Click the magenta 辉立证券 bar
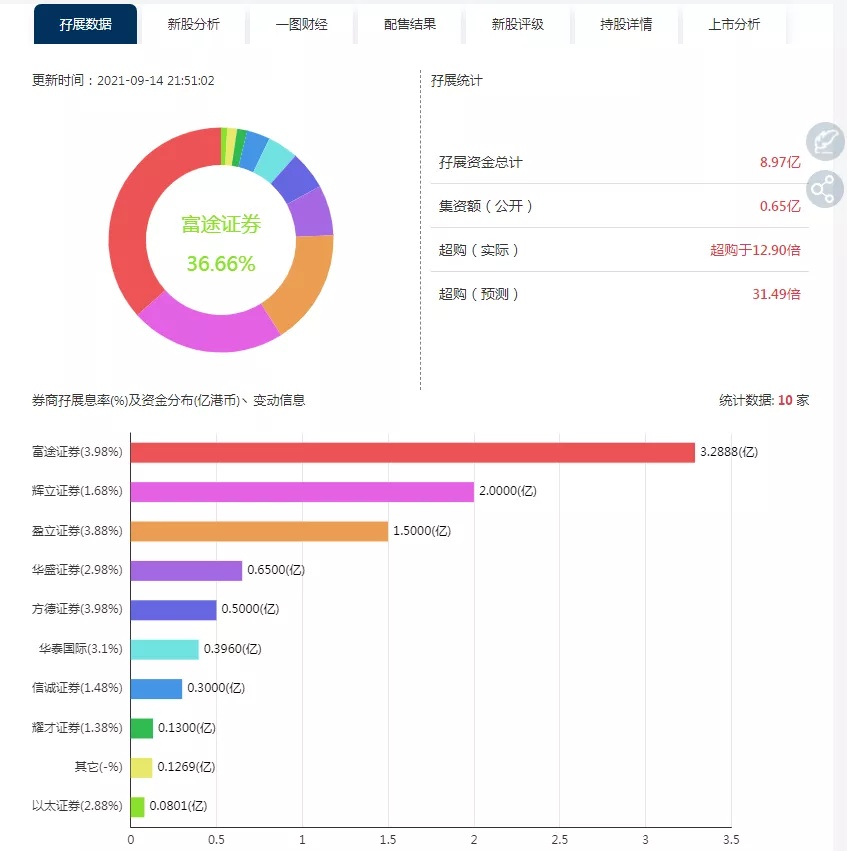 pos(302,492)
